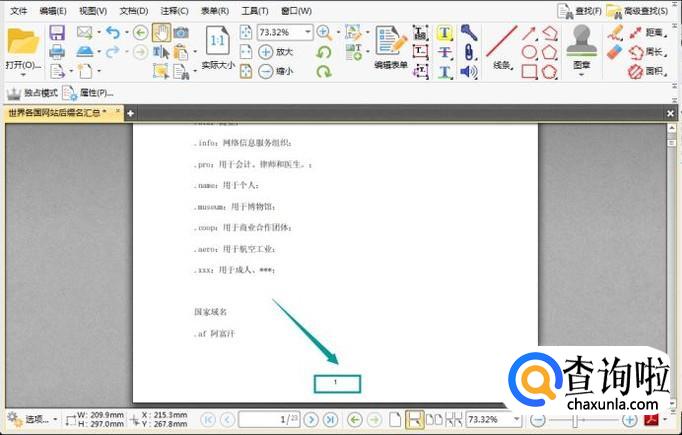The width and height of the screenshot is (682, 435).
Task: Print the document with the printer icon
Action: click(57, 52)
